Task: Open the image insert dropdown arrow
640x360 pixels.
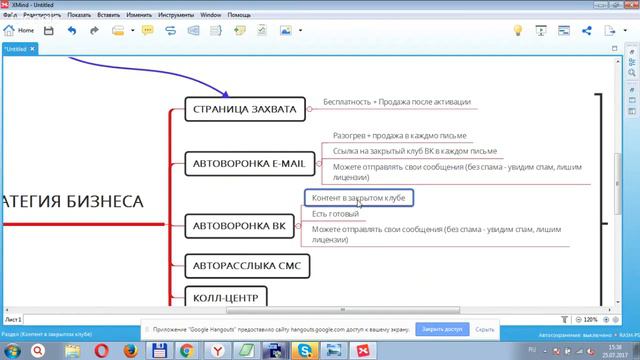Action: (300, 30)
